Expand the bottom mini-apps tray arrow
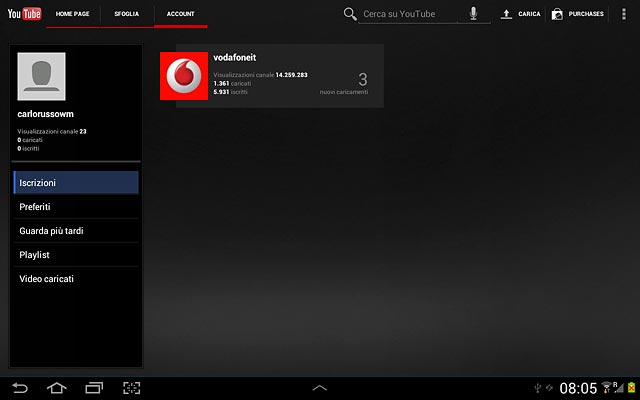640x400 pixels. tap(320, 388)
